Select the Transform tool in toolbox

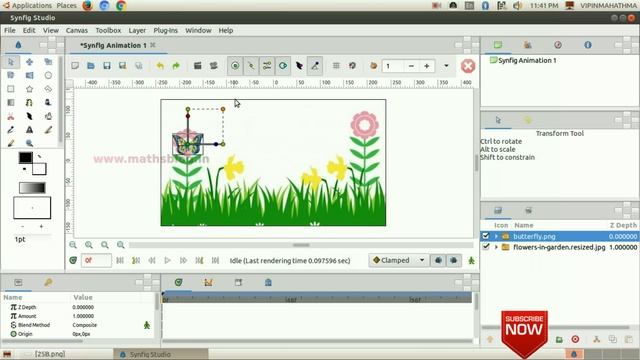click(11, 62)
